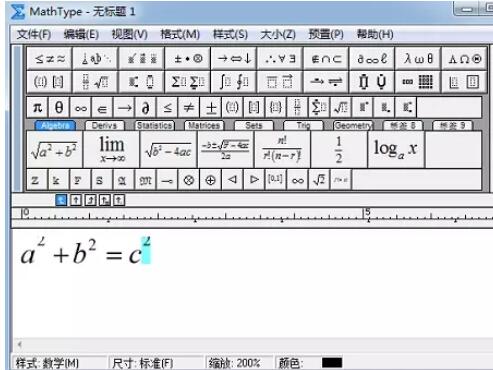
Task: Insert the sqrt(a²+b²) expression
Action: coord(54,149)
